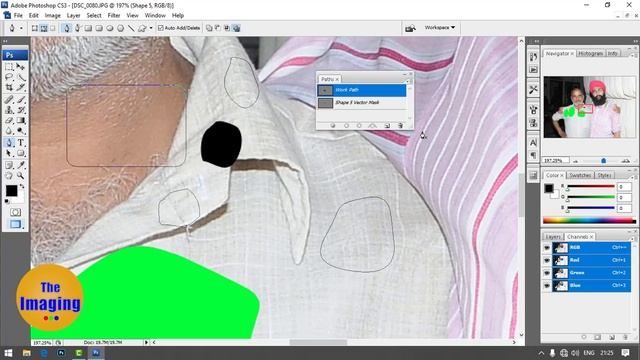The height and width of the screenshot is (360, 640).
Task: Click Delete current channel trash button
Action: [x=625, y=337]
